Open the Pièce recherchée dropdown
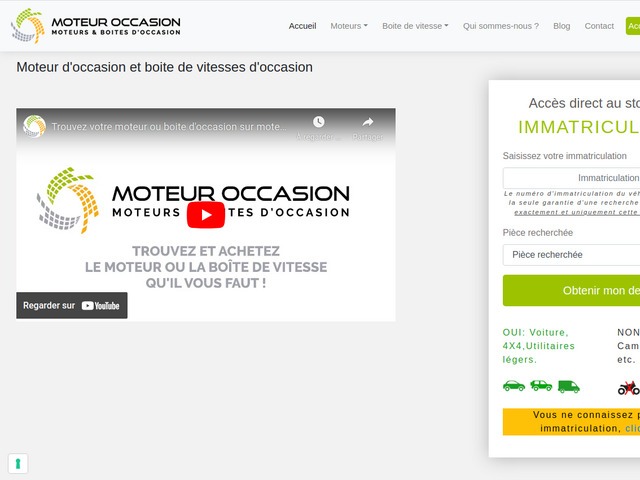The image size is (640, 480). (571, 255)
